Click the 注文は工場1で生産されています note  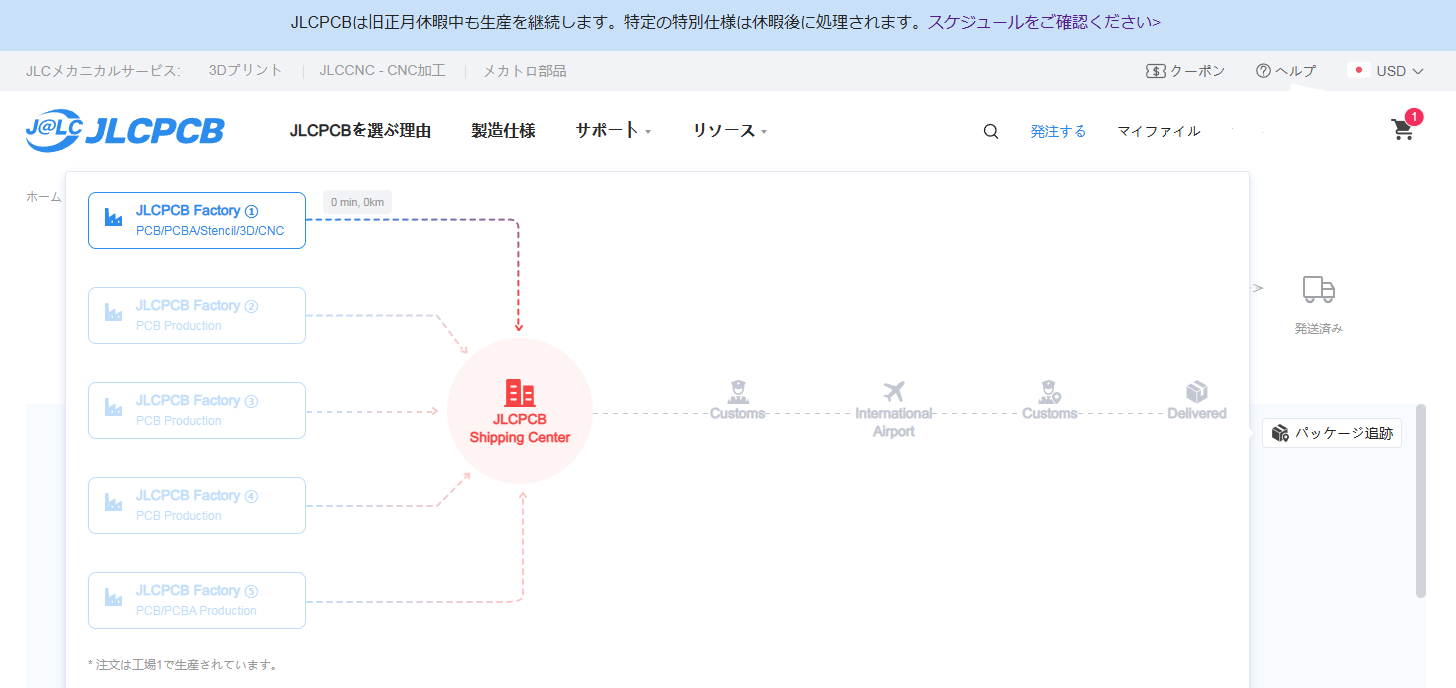pos(183,664)
